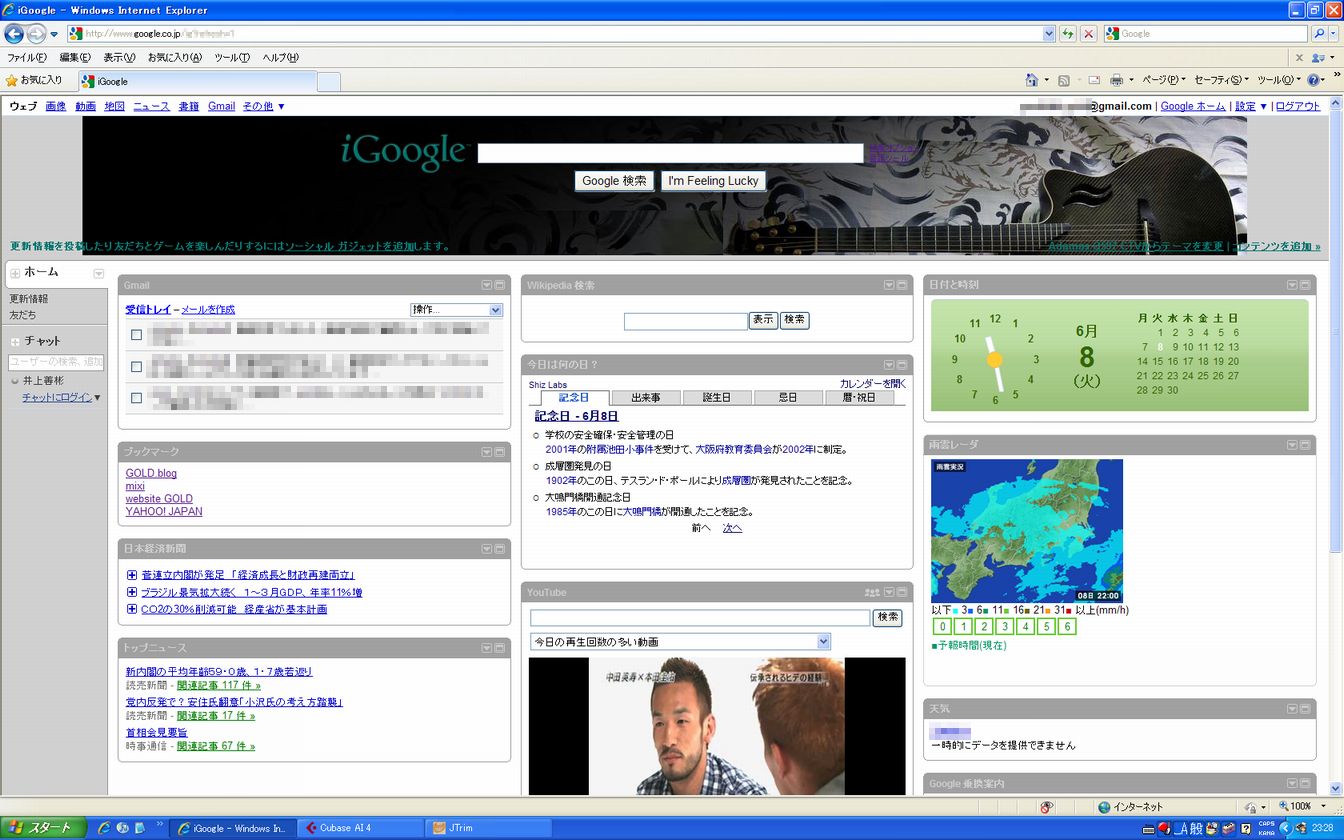Expand the first 日本経済新聞 headline (菅直人内閣)
This screenshot has width=1344, height=840.
[132, 575]
